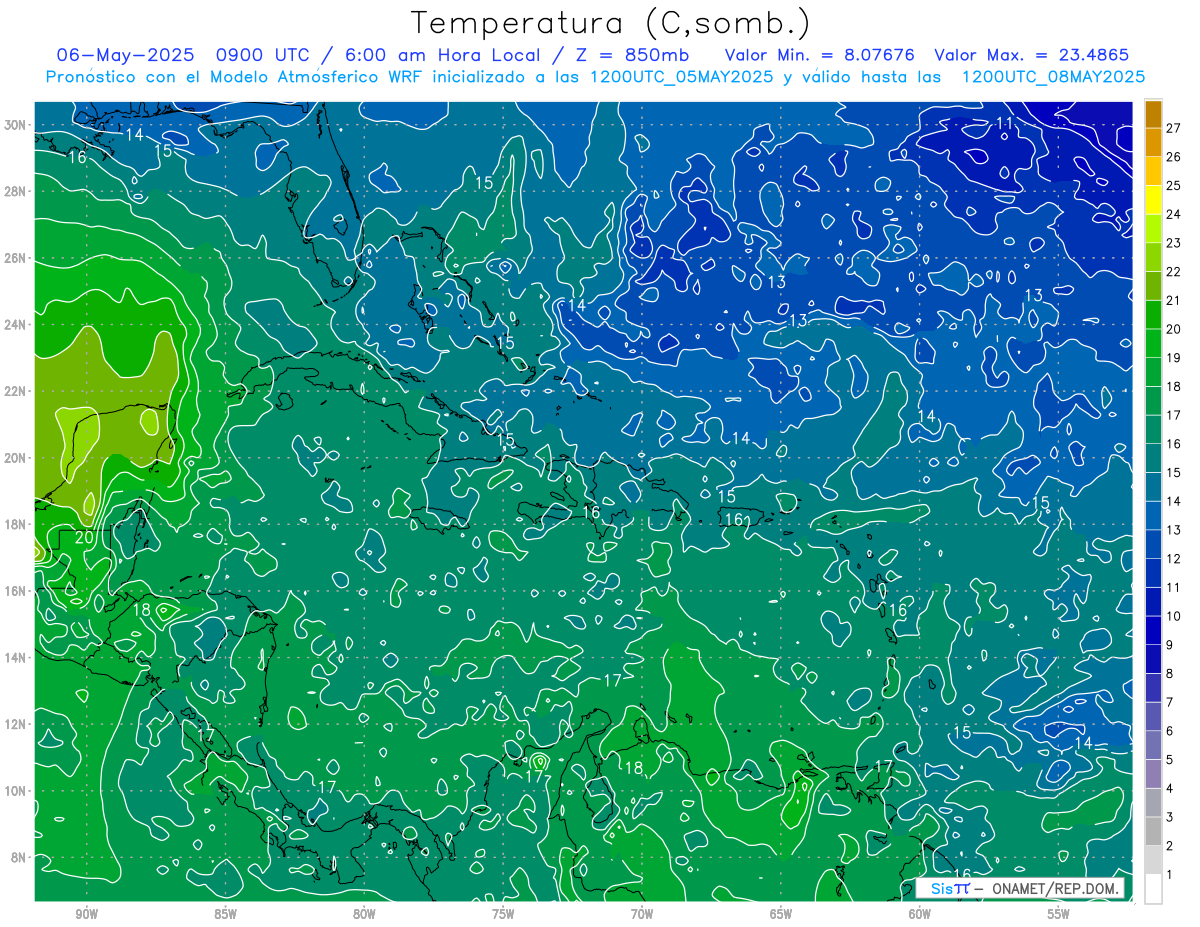
Task: Click the yellow legend band between 24 and 25
Action: 1153,200
